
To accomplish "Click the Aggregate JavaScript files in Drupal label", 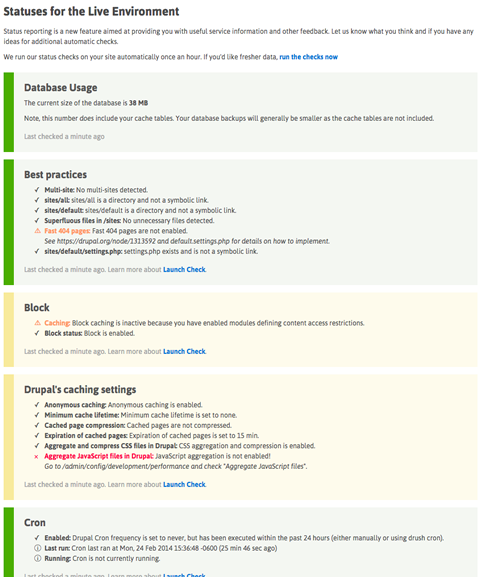I will click(x=99, y=456).
